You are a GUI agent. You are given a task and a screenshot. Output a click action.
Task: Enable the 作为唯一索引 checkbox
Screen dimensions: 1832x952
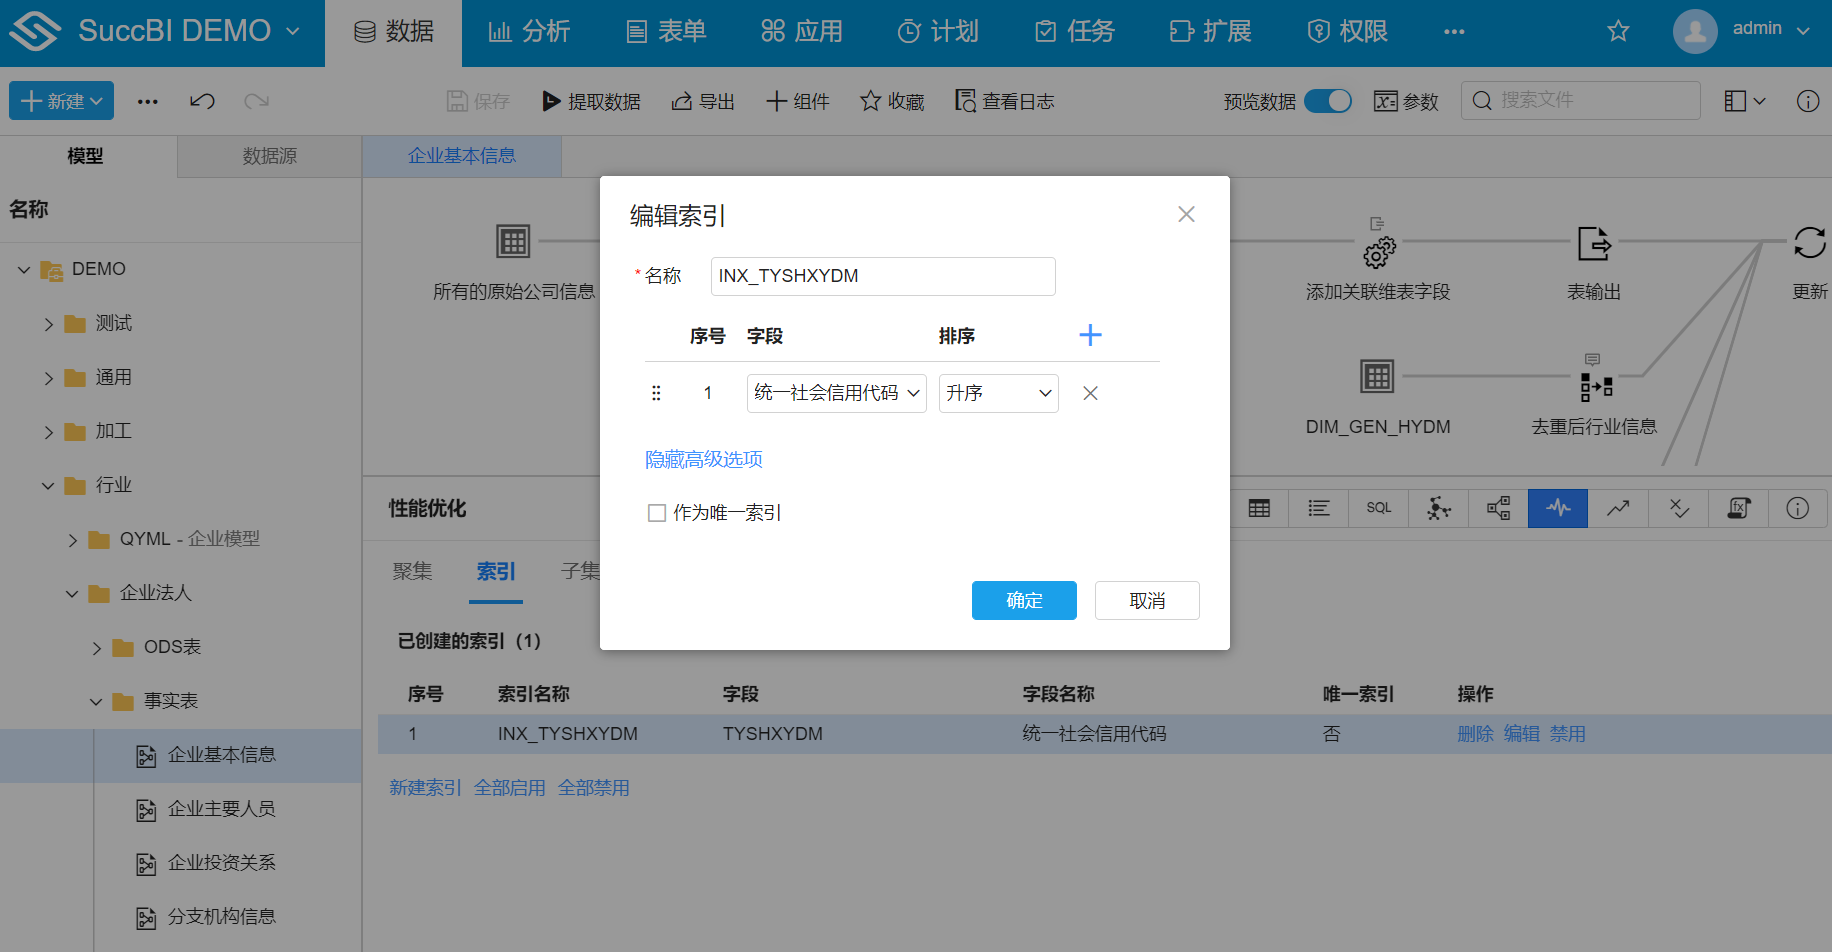coord(657,512)
